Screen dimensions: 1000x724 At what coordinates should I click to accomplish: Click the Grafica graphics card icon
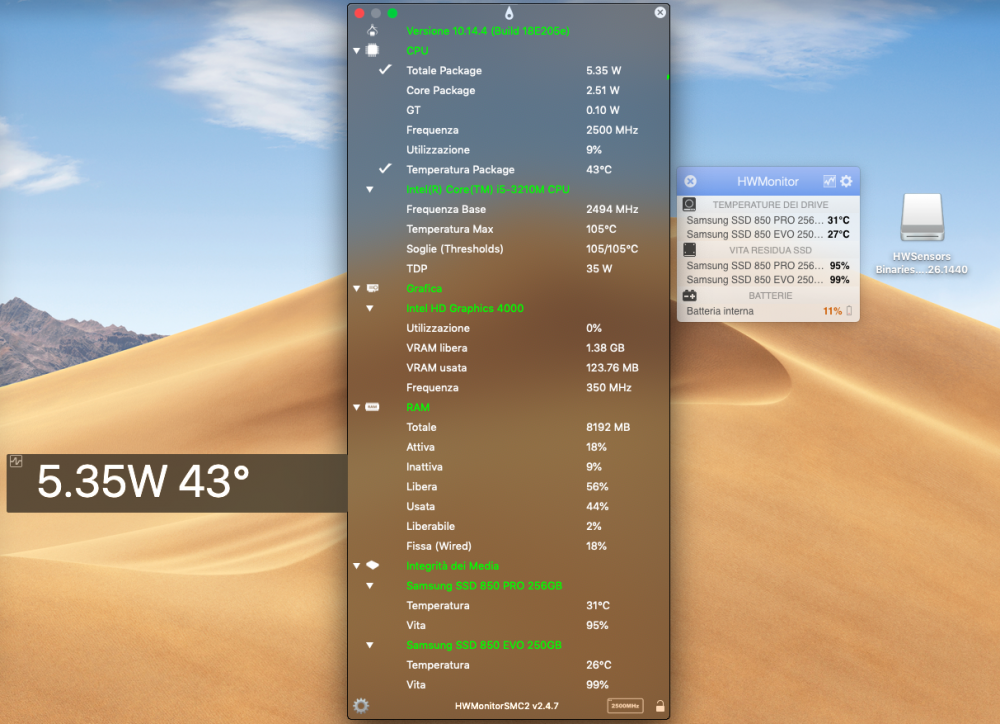(372, 288)
